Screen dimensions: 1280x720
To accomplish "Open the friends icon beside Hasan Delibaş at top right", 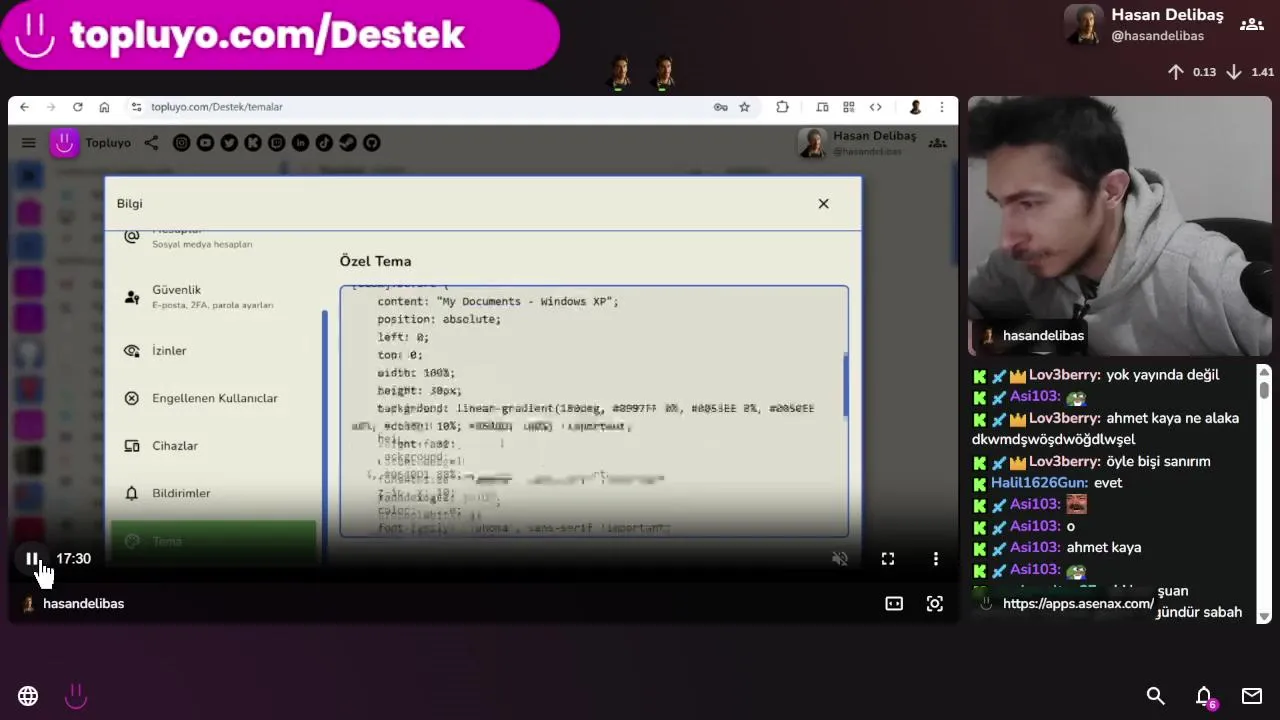I will tap(1252, 25).
